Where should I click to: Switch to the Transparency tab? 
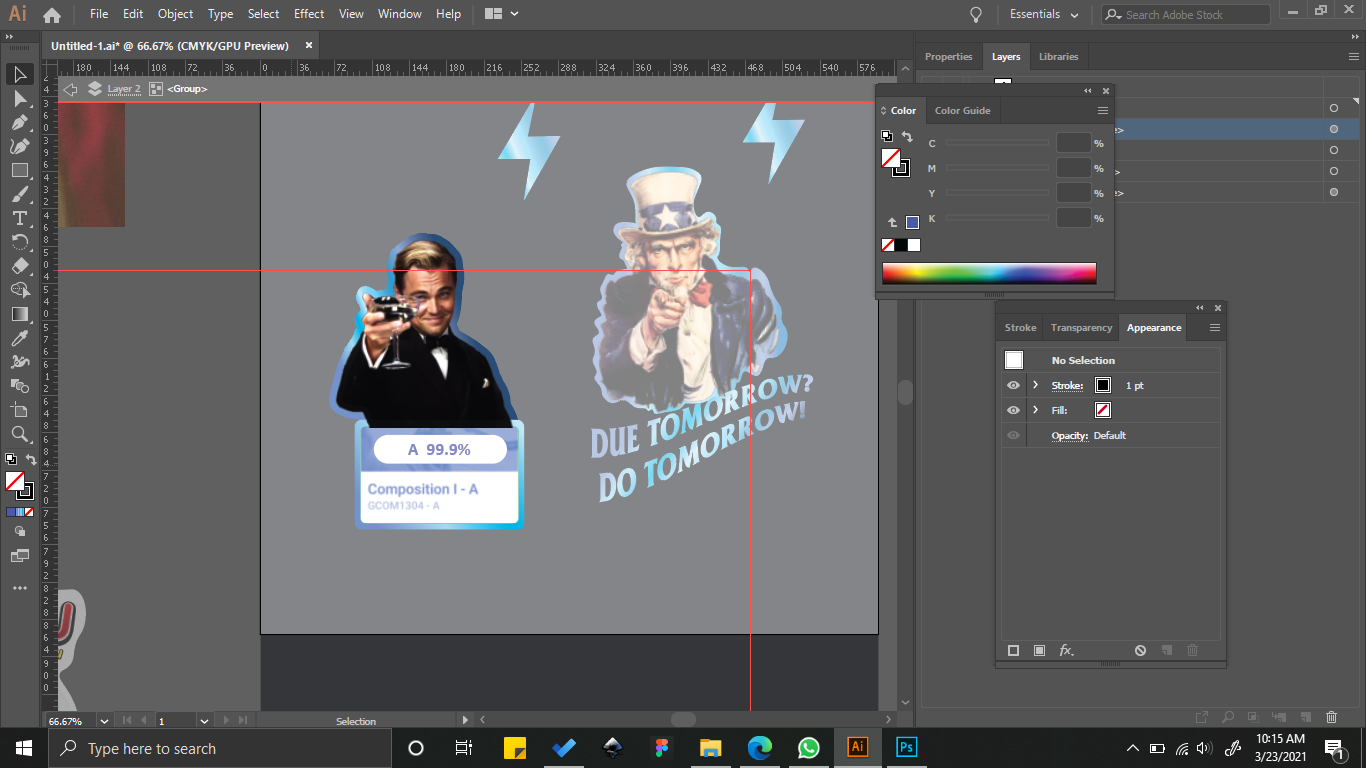pos(1081,327)
